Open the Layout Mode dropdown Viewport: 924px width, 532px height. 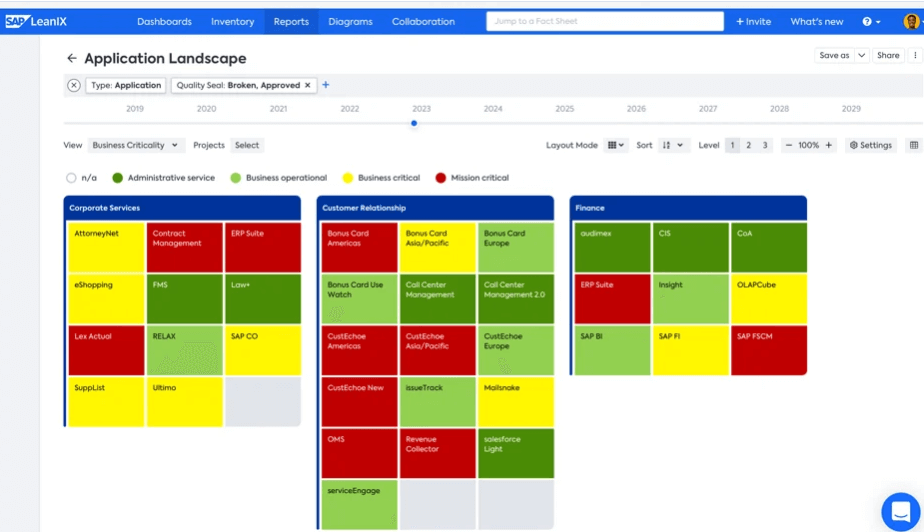616,145
